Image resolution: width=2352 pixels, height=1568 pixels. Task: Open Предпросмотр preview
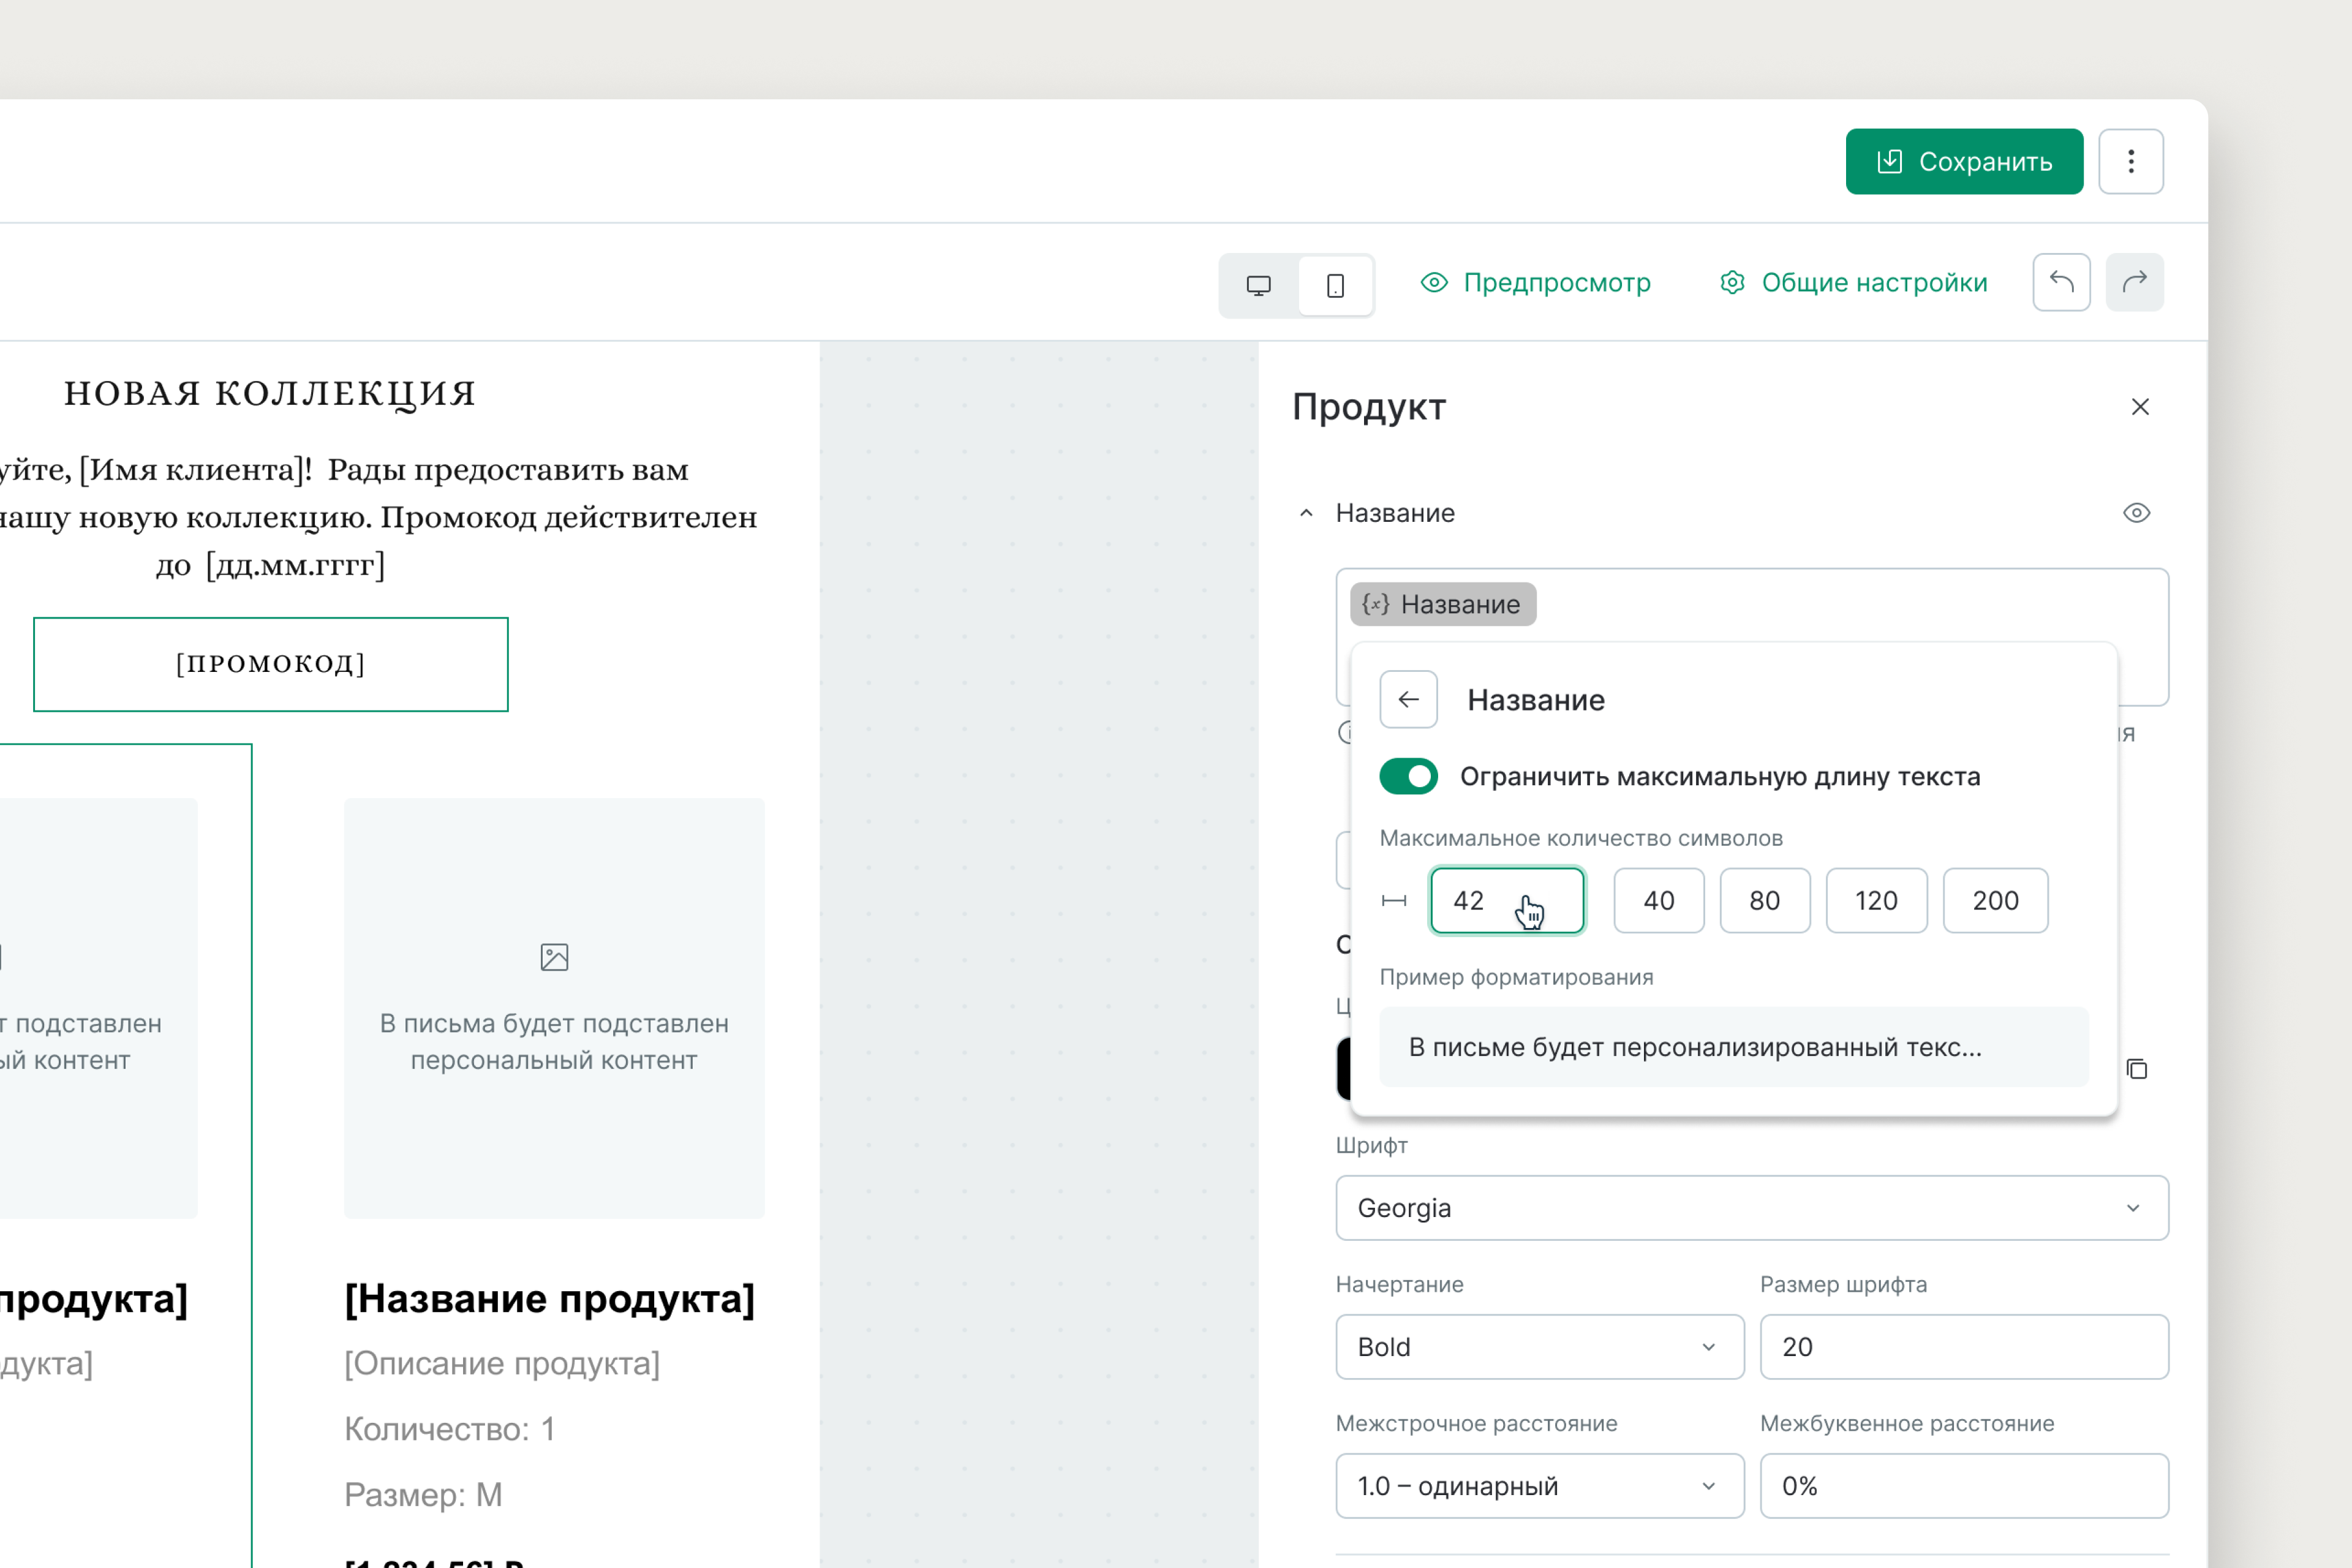[1536, 283]
